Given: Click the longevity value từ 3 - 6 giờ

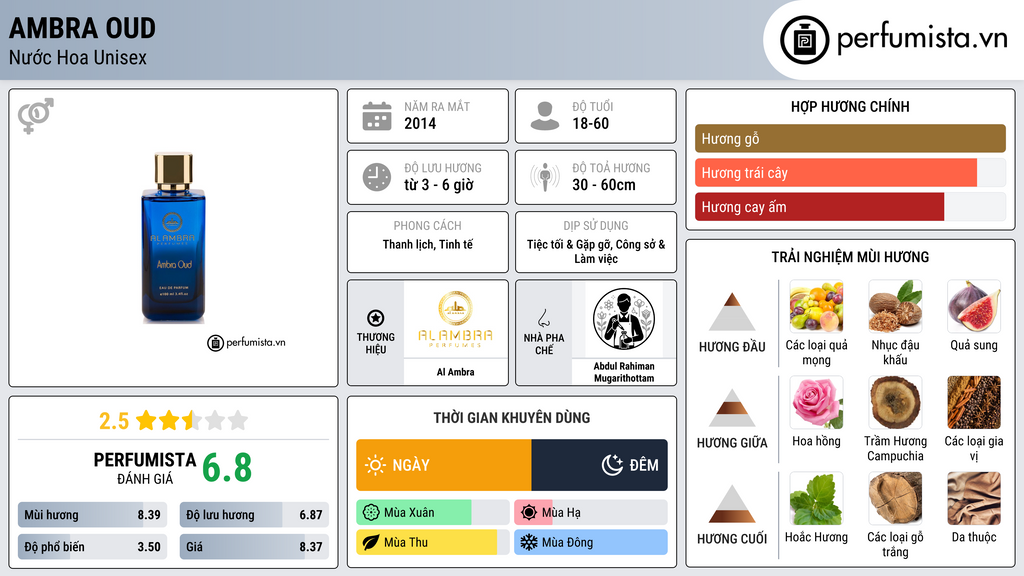Looking at the screenshot, I should coord(439,185).
